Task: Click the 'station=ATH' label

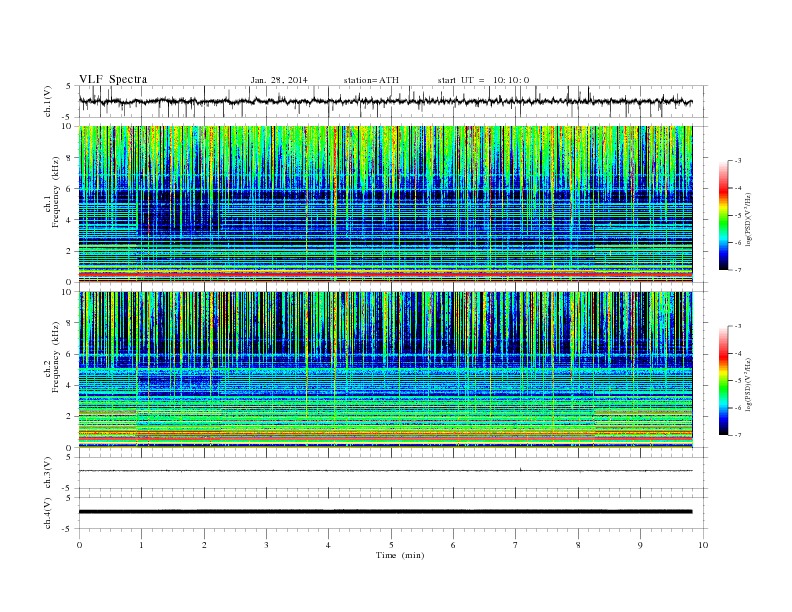Action: [x=371, y=80]
